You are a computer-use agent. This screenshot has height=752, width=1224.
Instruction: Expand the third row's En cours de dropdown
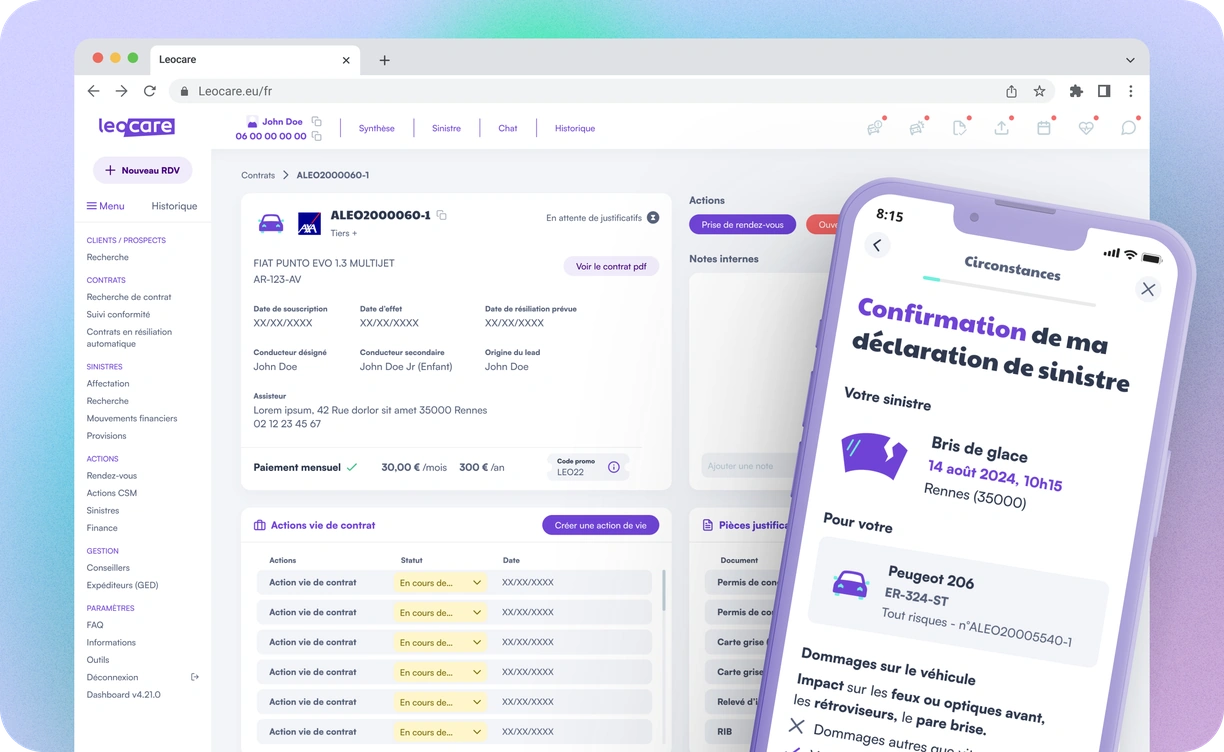440,642
